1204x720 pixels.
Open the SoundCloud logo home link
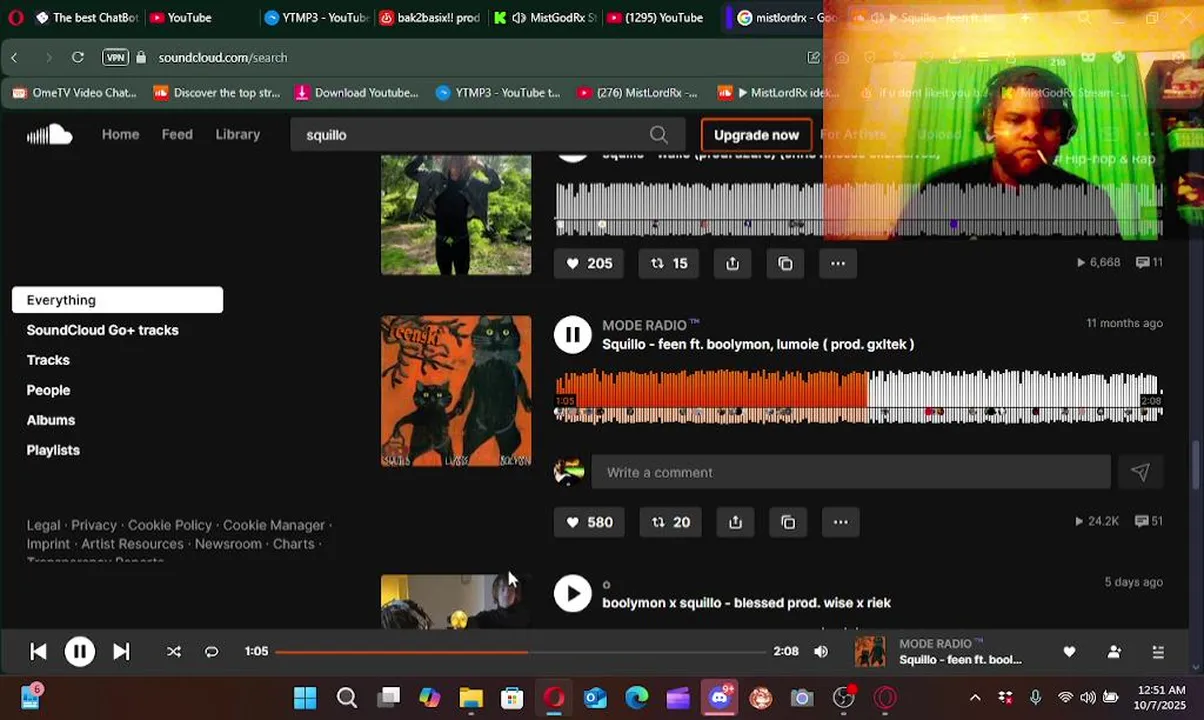[49, 134]
